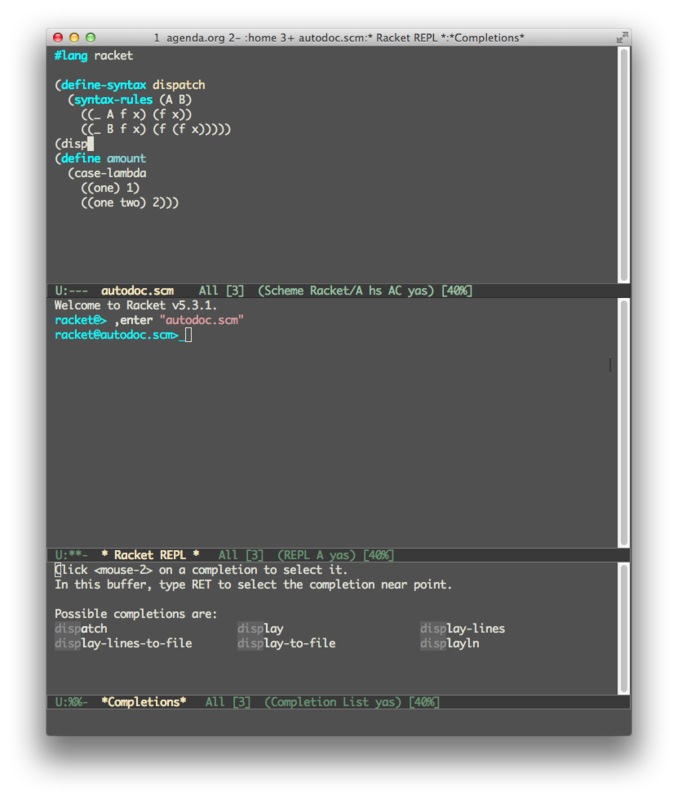Click 'Welcome to Racket v5.3.1.' line
The height and width of the screenshot is (800, 678).
[x=136, y=306]
